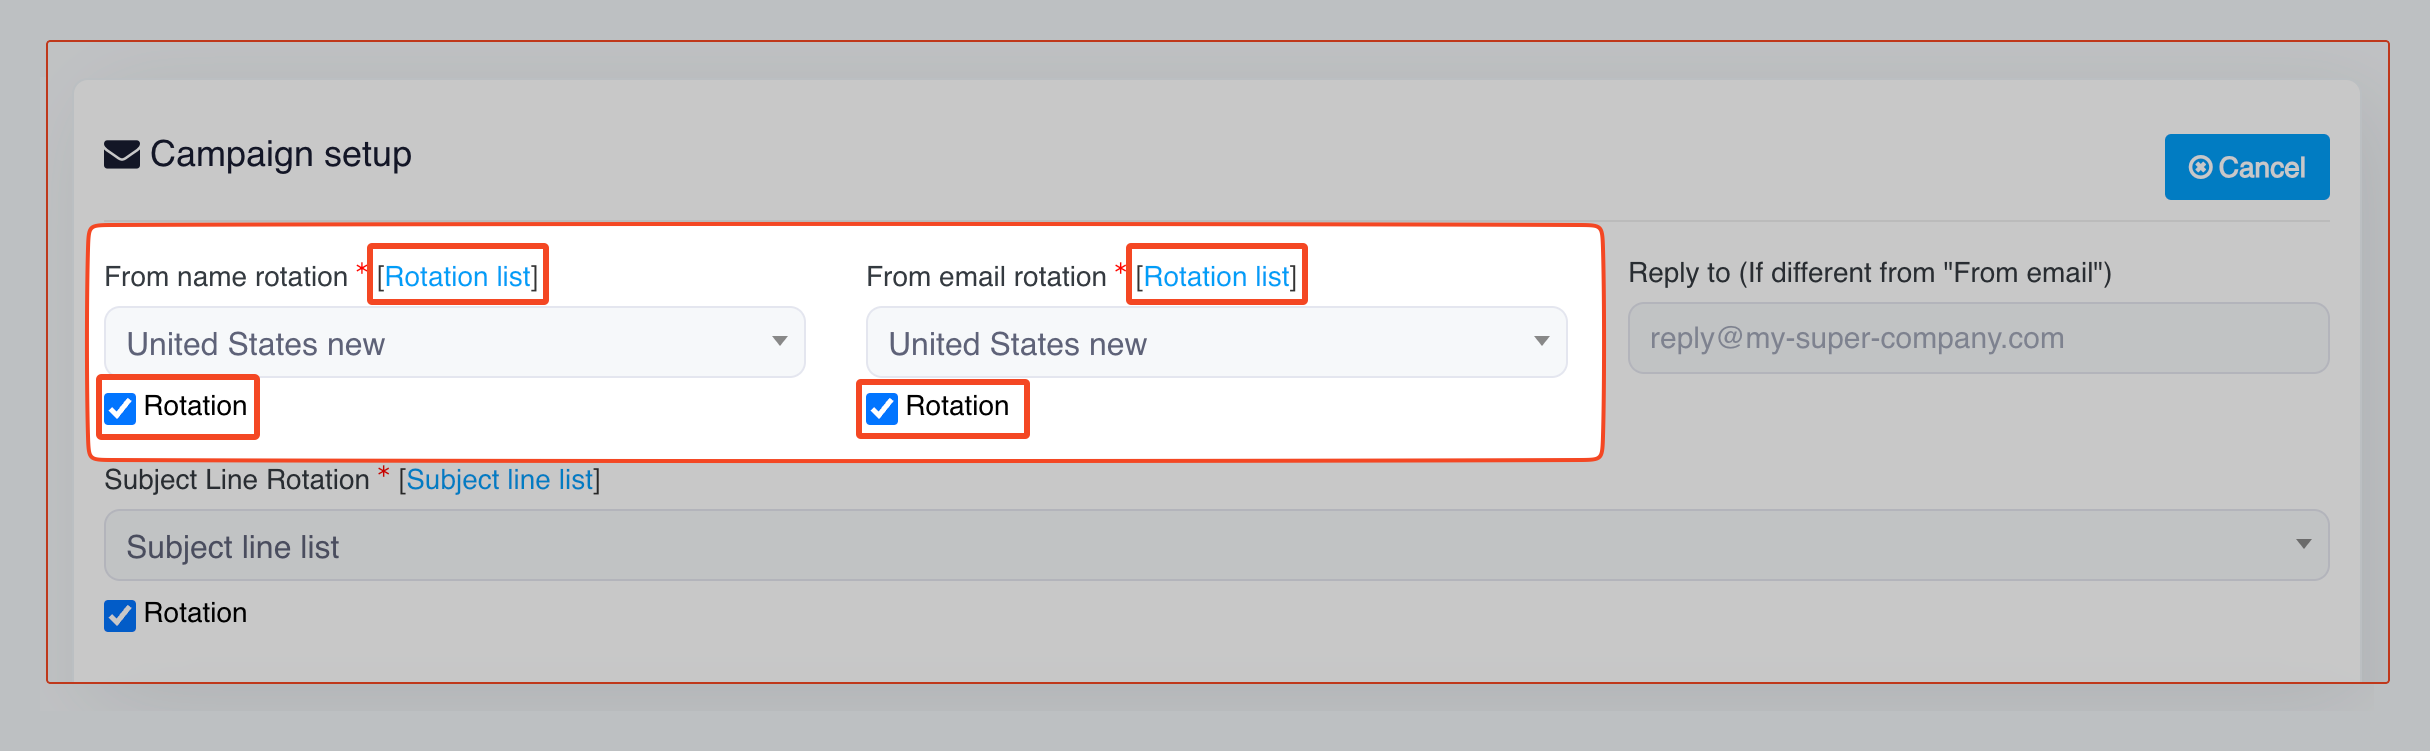Follow Rotation list link for From email
This screenshot has height=751, width=2430.
click(x=1216, y=276)
